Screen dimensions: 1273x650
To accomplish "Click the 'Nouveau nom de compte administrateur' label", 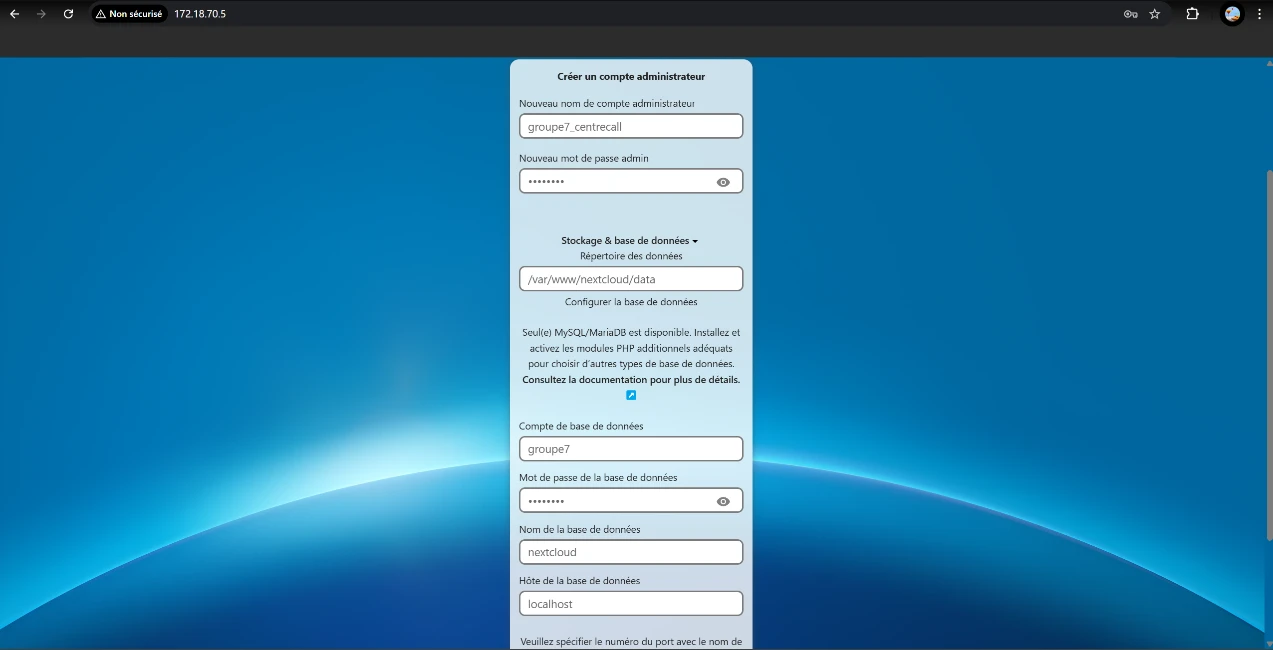I will click(607, 103).
